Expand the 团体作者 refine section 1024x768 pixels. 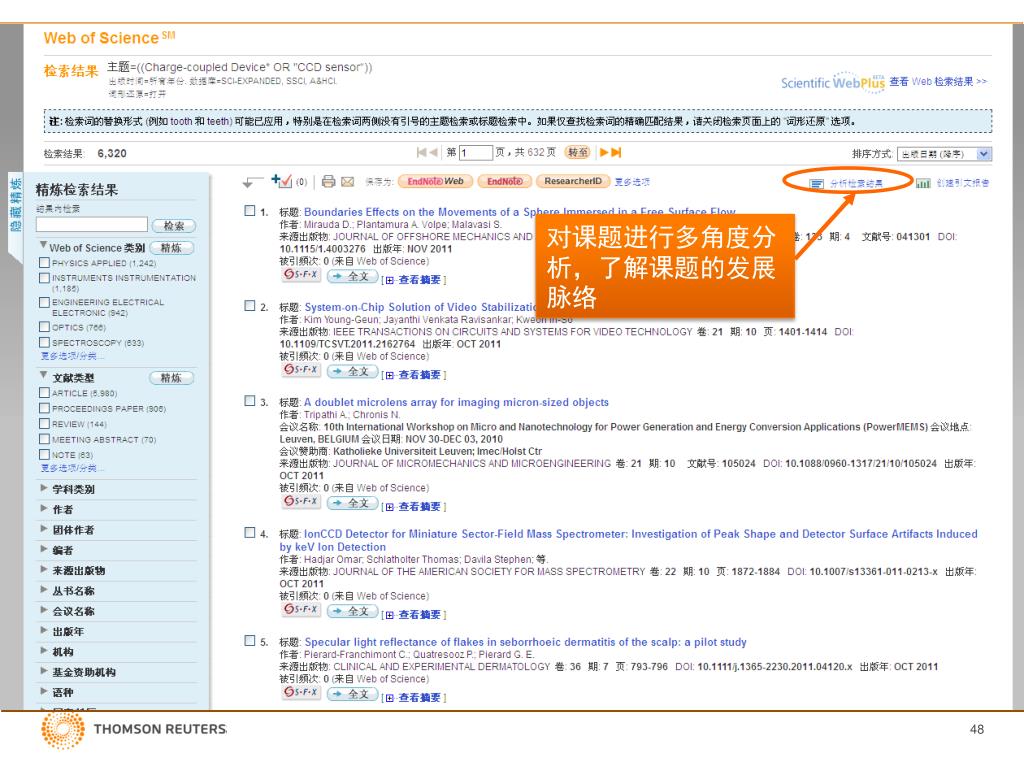43,528
